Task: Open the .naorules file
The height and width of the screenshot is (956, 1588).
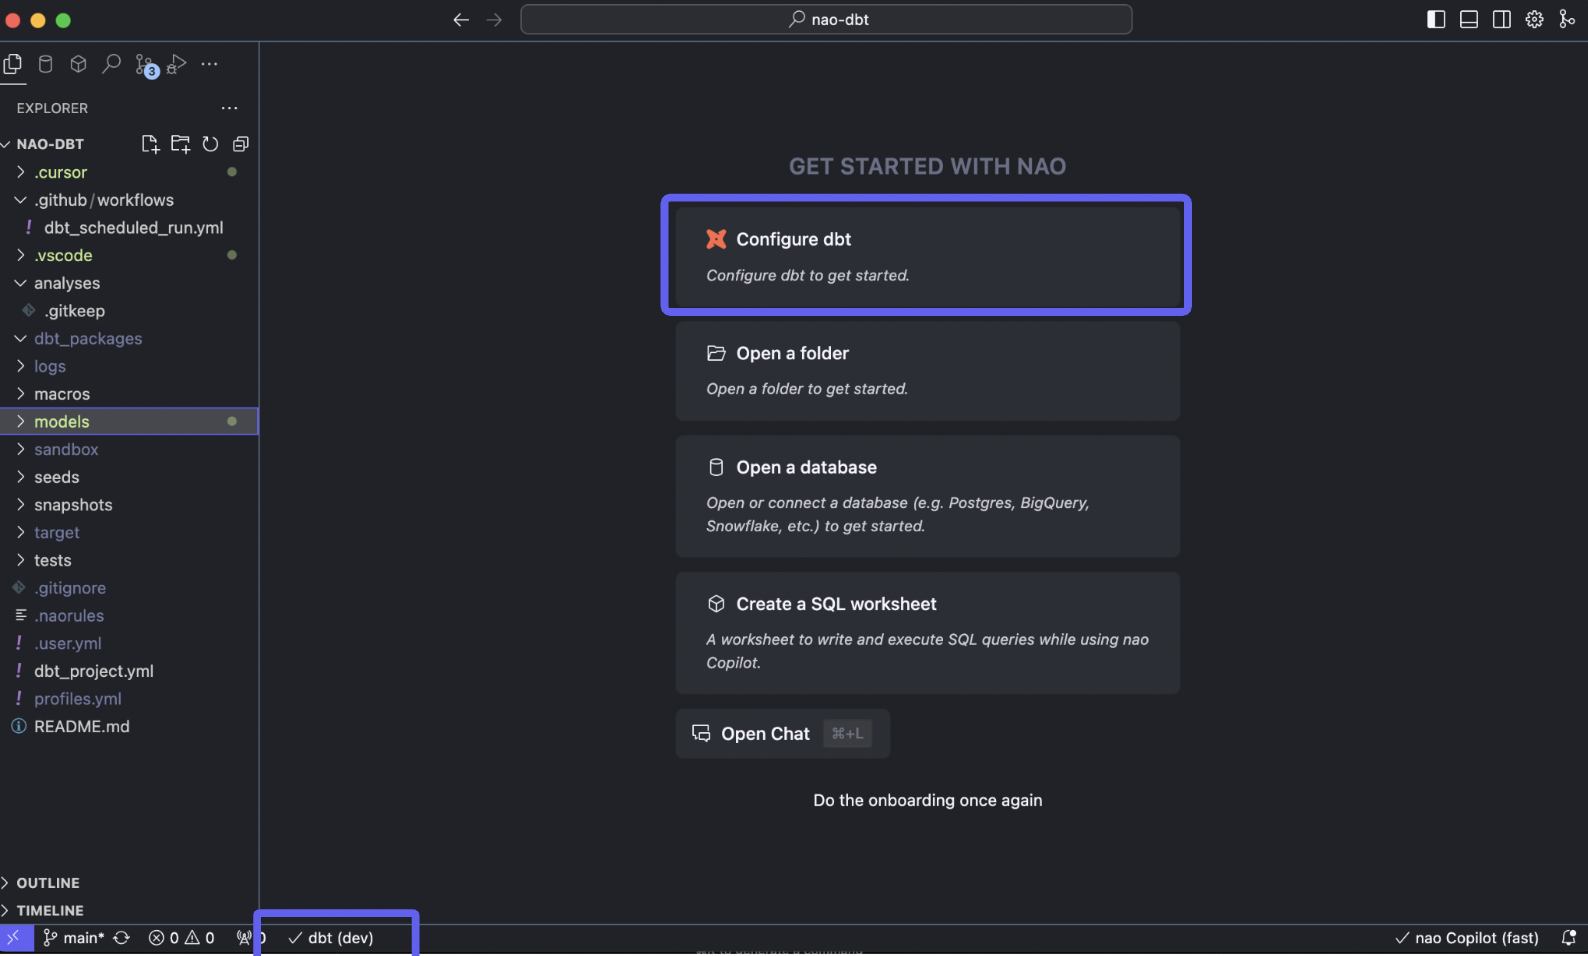Action: click(129, 616)
